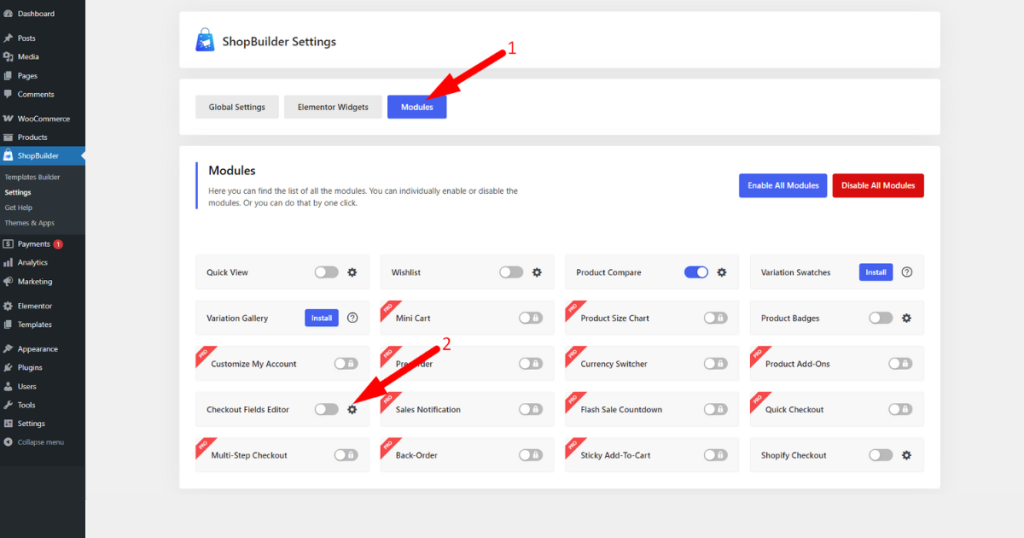The height and width of the screenshot is (538, 1024).
Task: Click the WooCommerce logo icon
Action: (x=8, y=119)
